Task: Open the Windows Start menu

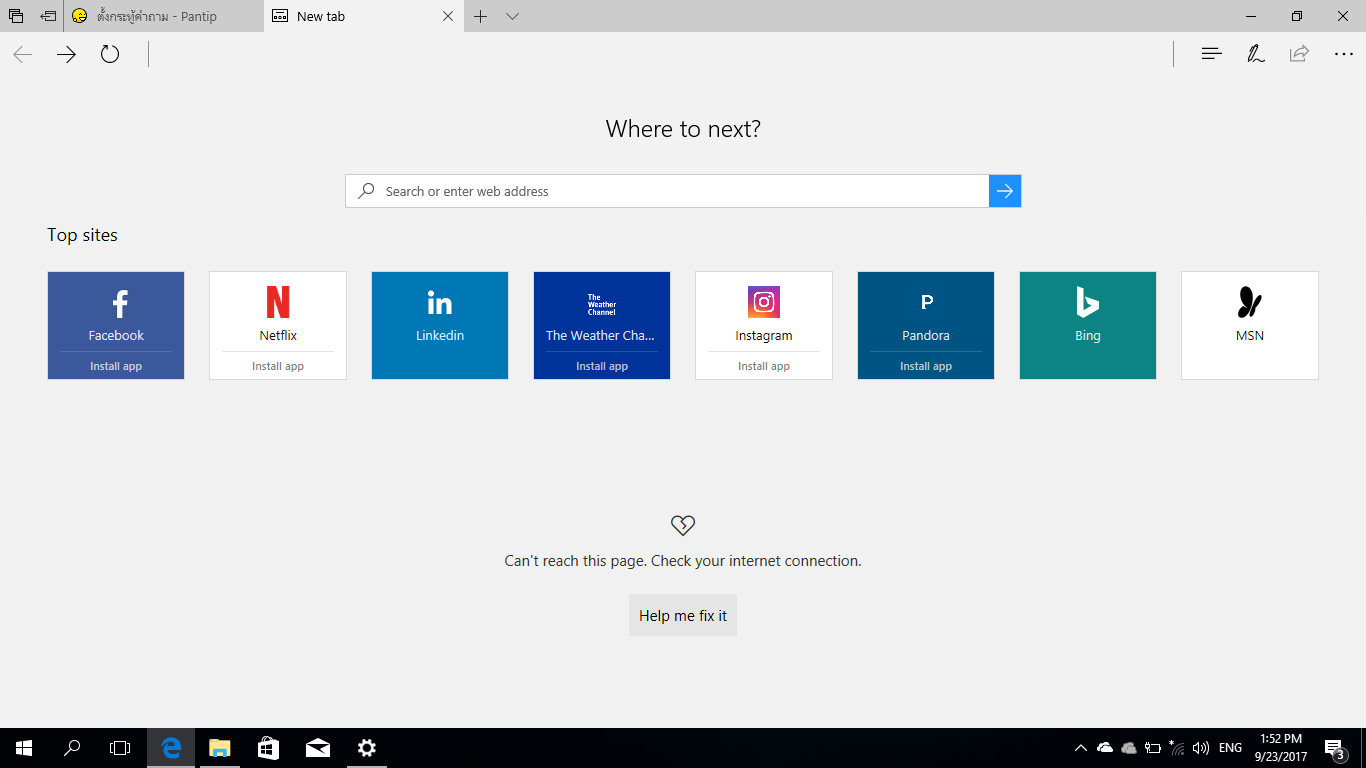Action: [24, 748]
